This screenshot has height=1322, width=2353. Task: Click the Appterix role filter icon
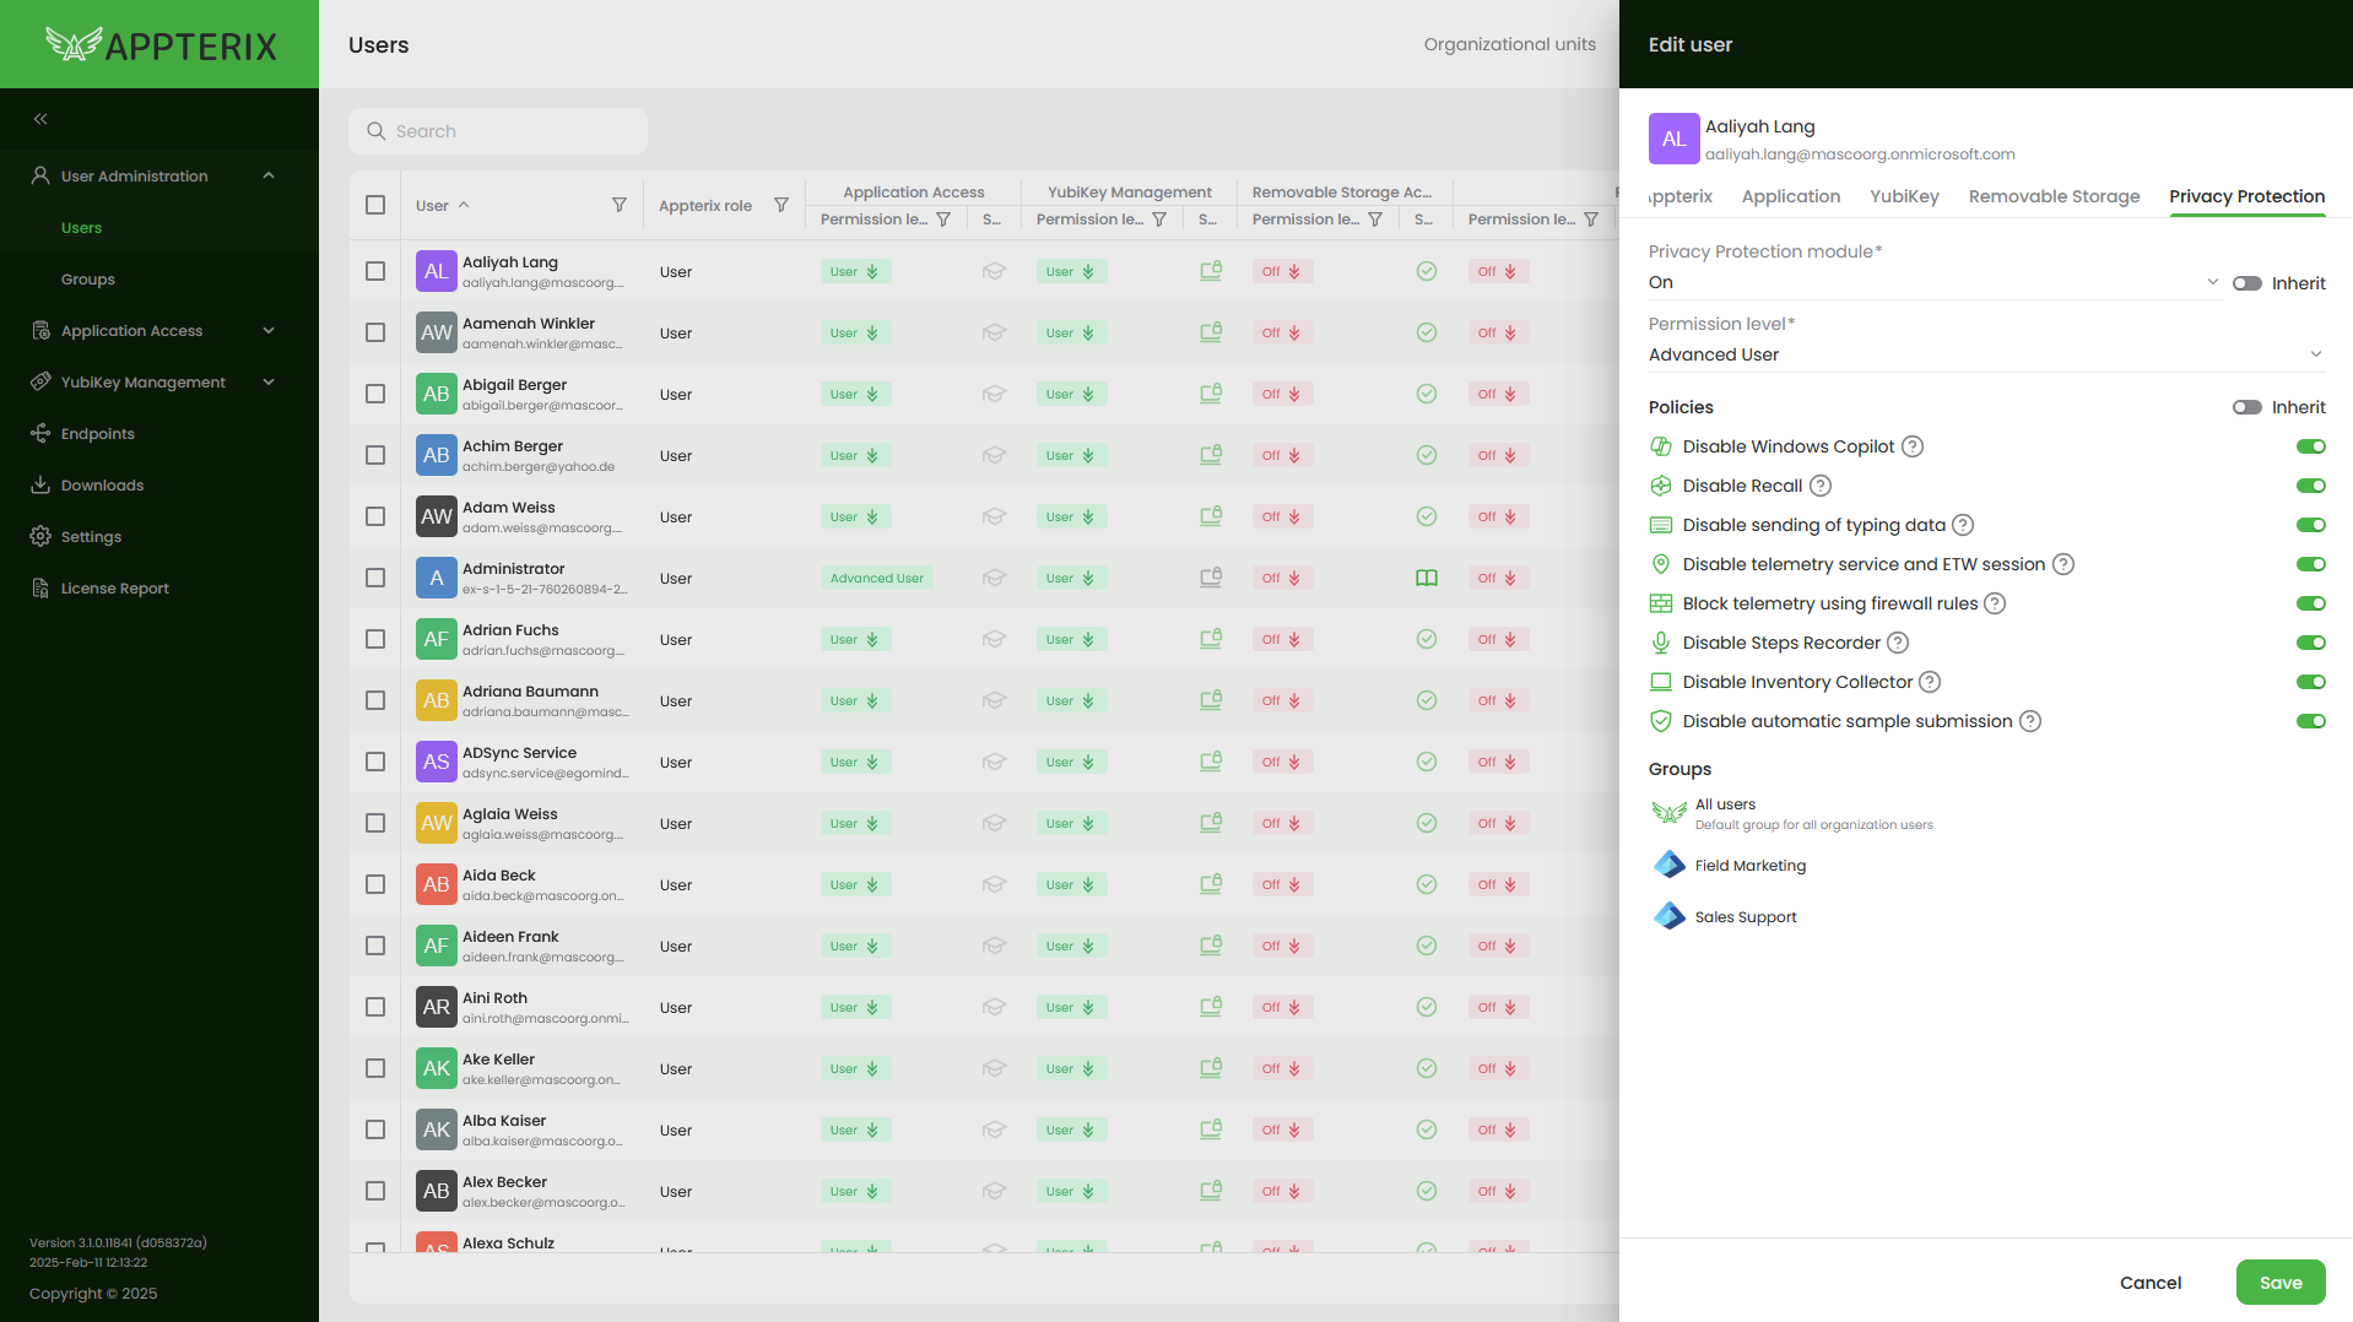(781, 205)
